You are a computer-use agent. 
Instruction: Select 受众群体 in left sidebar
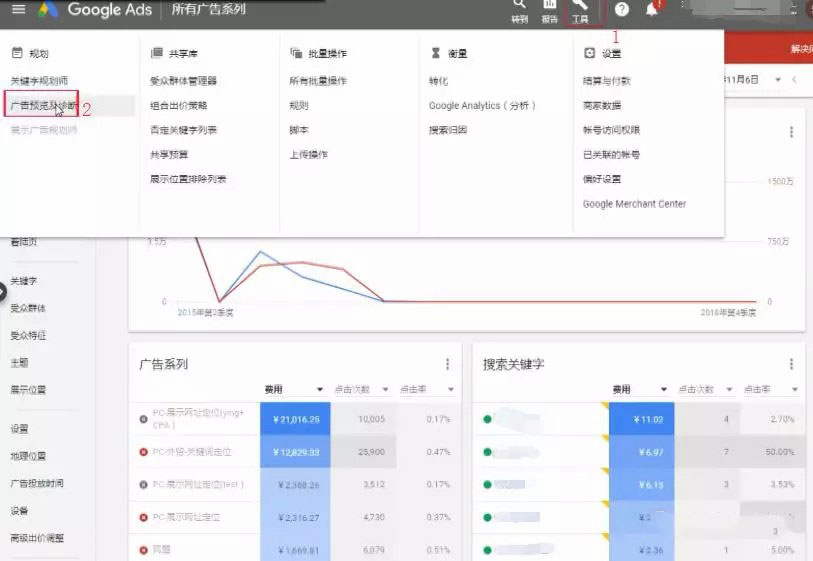coord(28,308)
